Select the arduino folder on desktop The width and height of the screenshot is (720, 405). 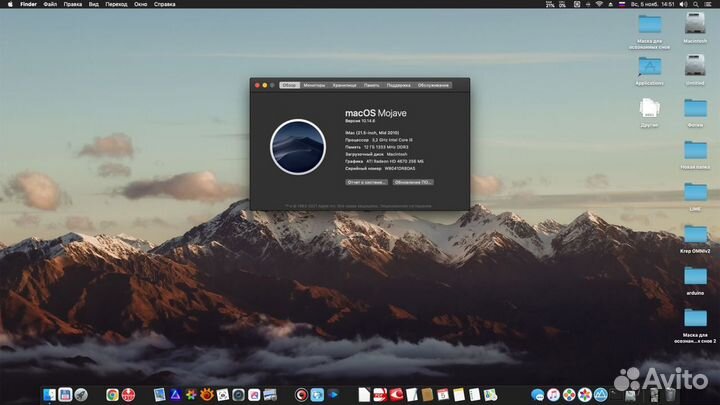tap(695, 281)
